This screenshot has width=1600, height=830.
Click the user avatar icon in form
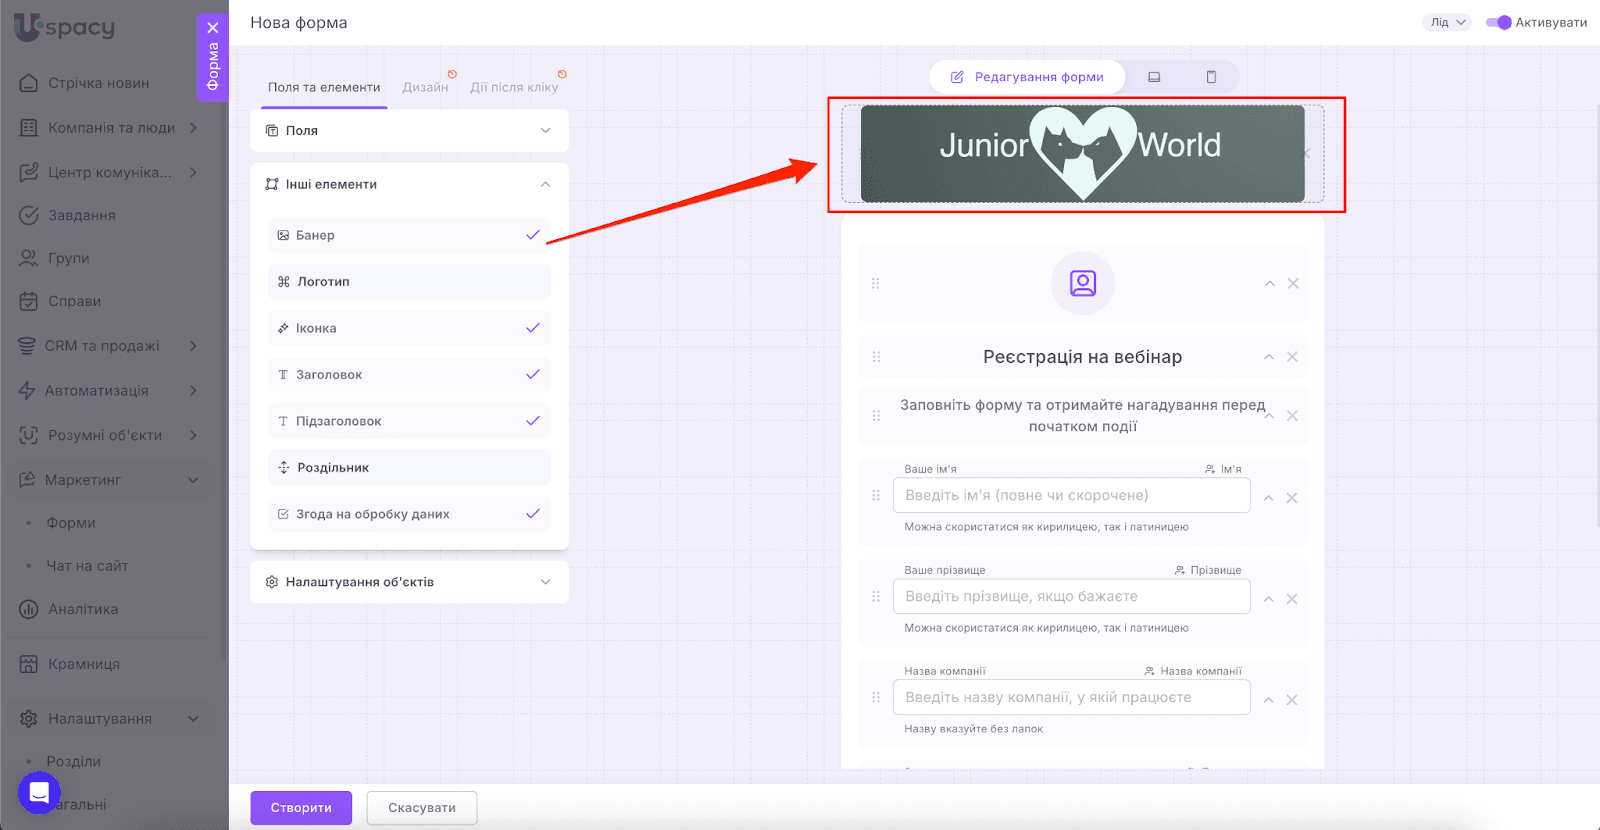[x=1083, y=284]
